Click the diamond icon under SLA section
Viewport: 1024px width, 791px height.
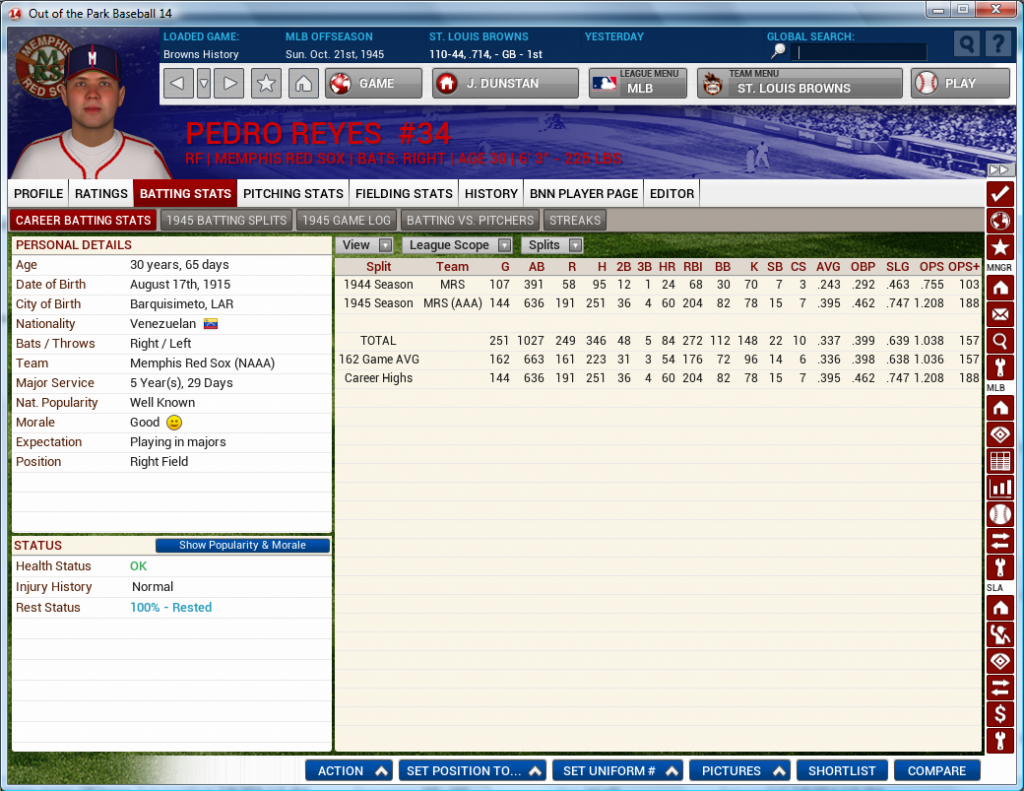pos(999,661)
